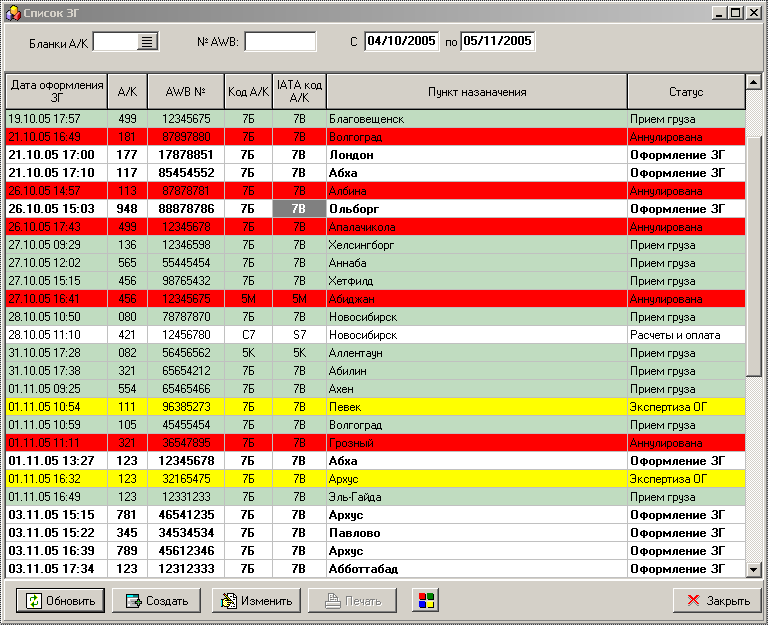This screenshot has height=625, width=768.
Task: Open the Бланки А/К list picker icon
Action: [147, 42]
